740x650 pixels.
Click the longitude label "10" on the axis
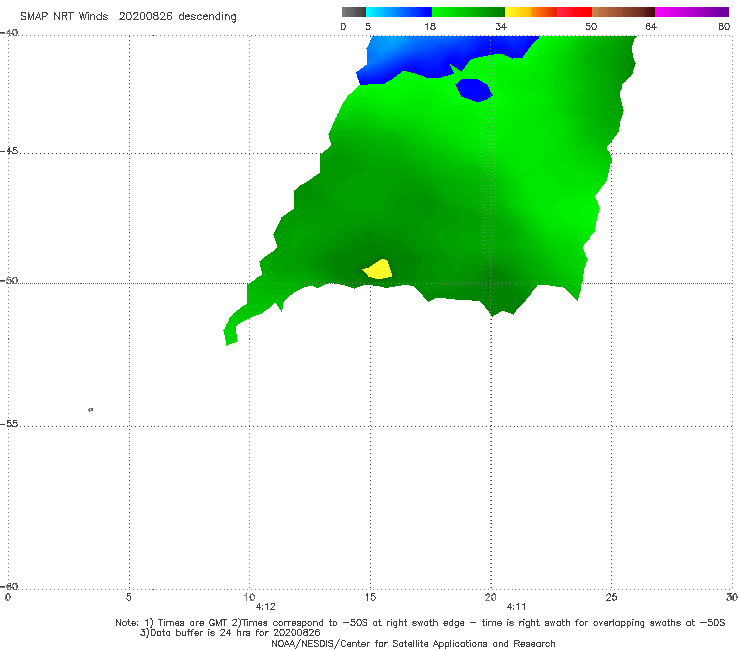click(x=249, y=597)
